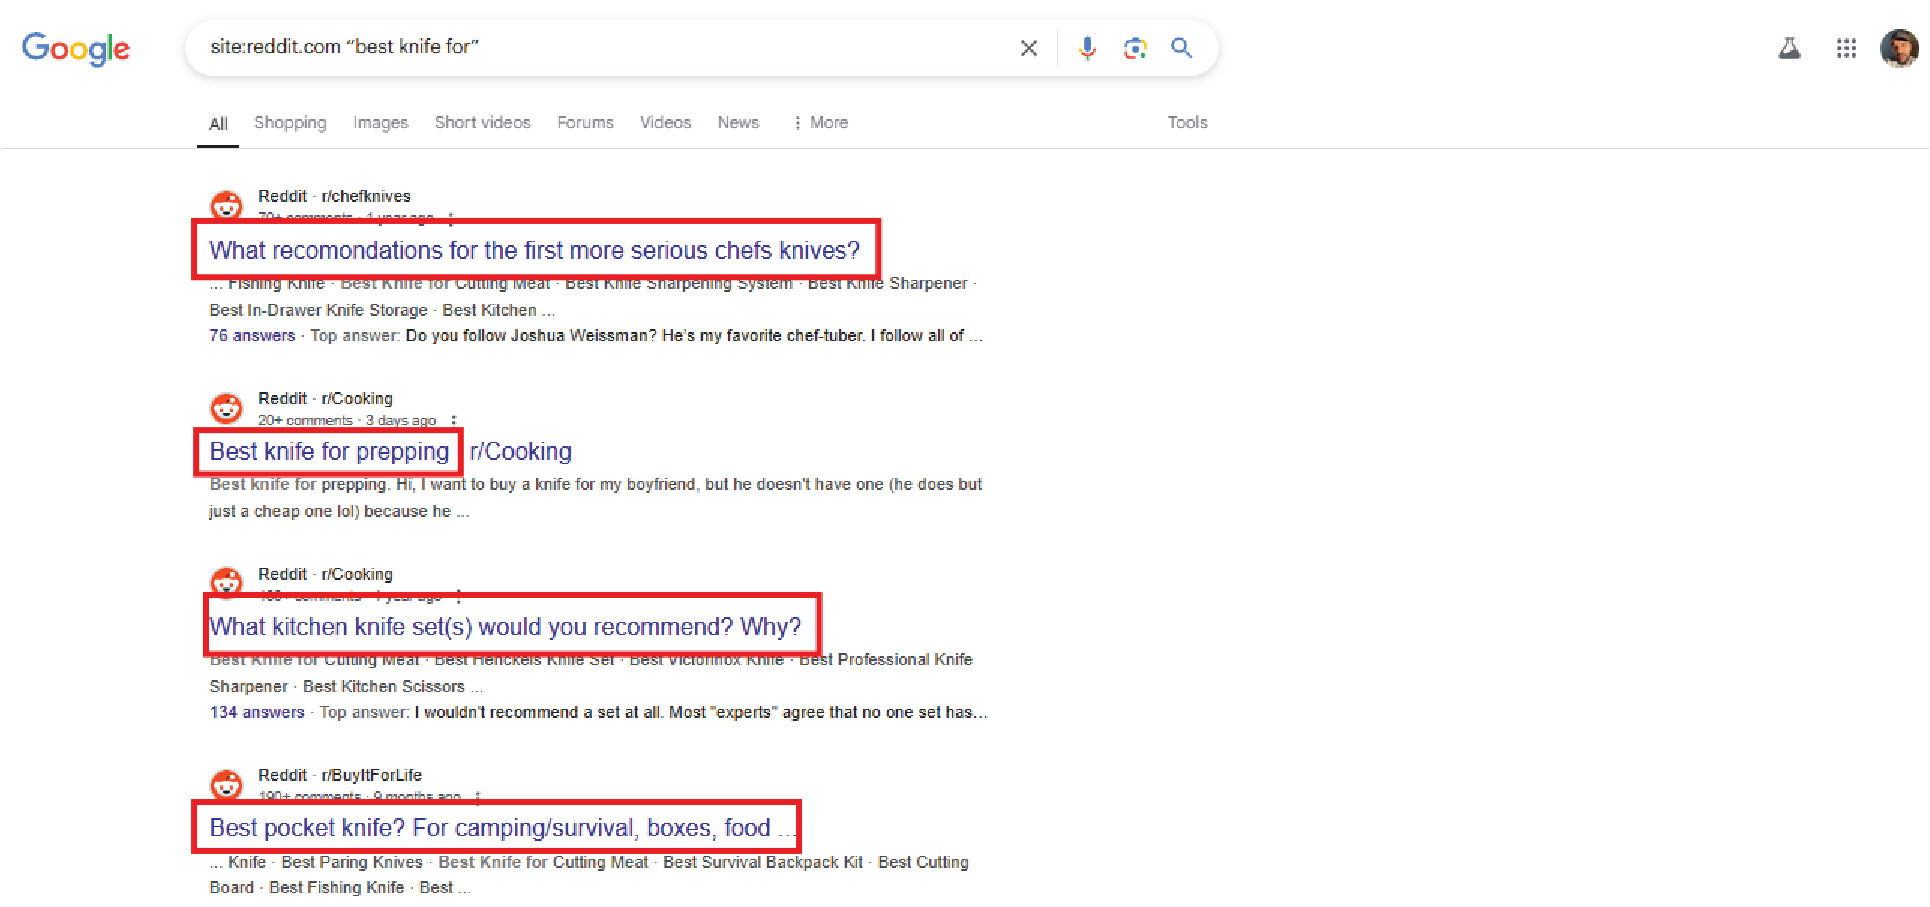The width and height of the screenshot is (1930, 907).
Task: Click the magnifying glass search button
Action: click(x=1181, y=48)
